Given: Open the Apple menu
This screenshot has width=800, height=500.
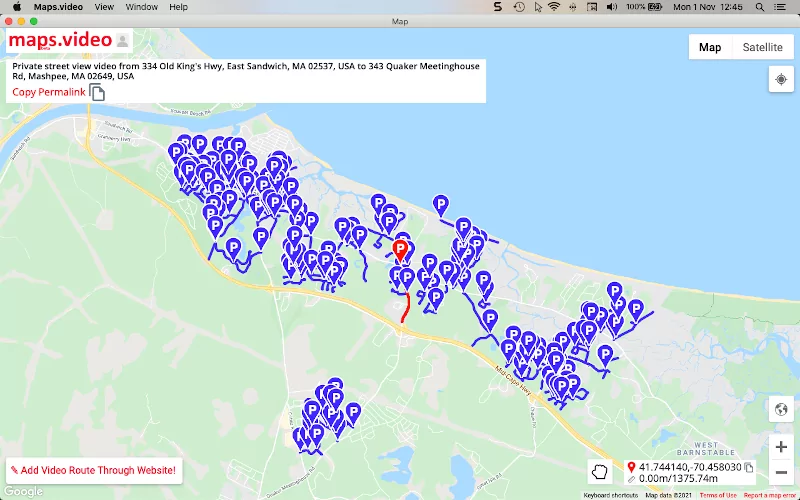Looking at the screenshot, I should 16,7.
